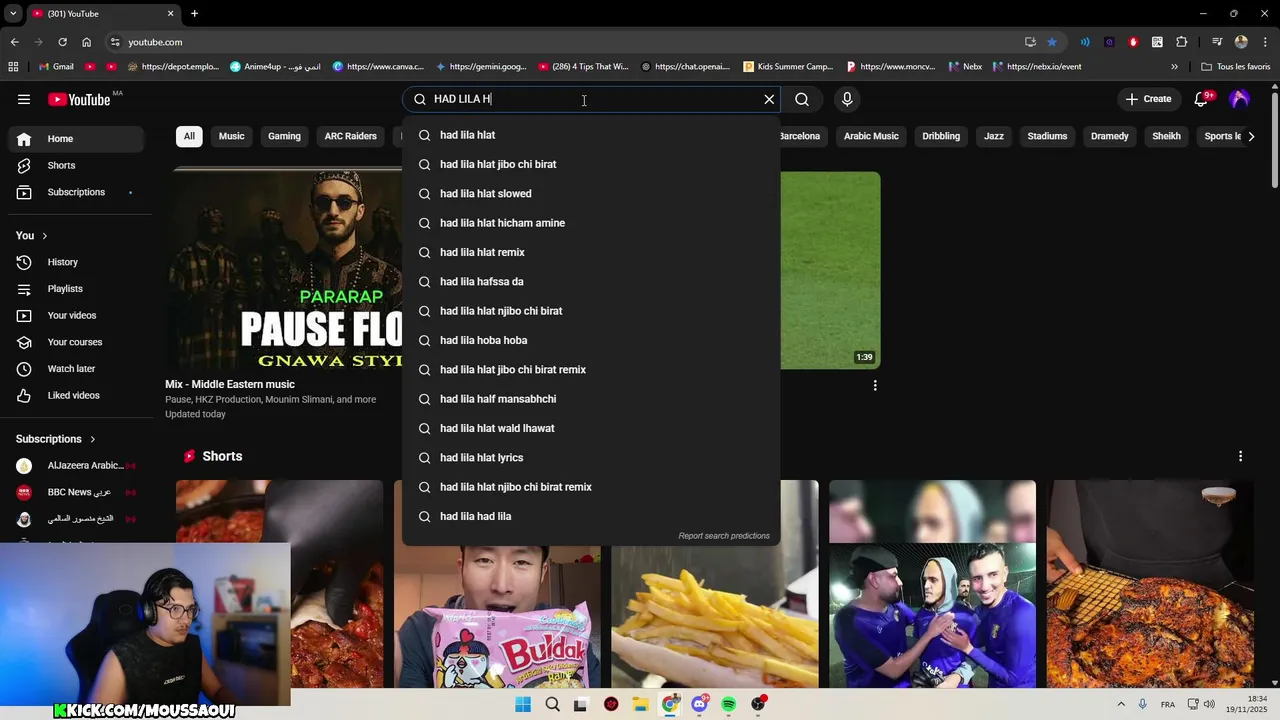Viewport: 1280px width, 720px height.
Task: Open Tous les favoris bookmarks folder
Action: tap(1236, 67)
